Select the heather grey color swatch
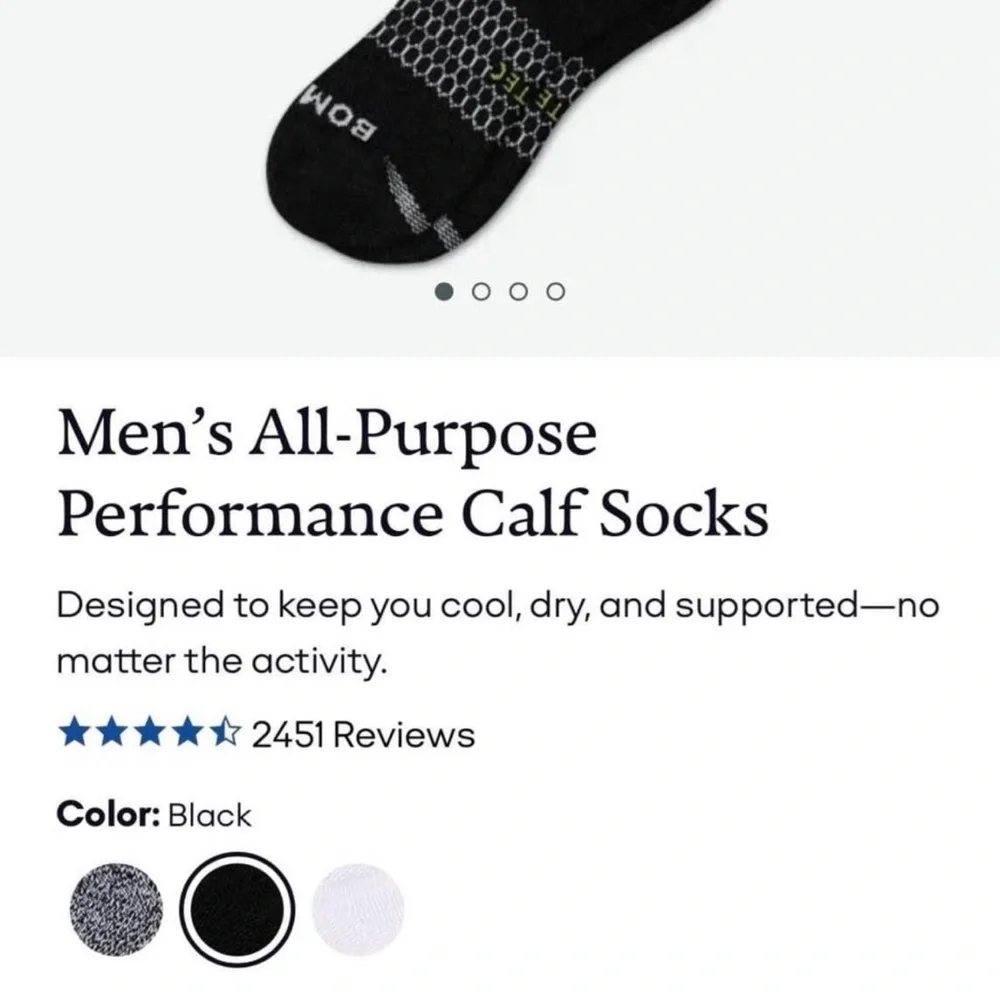Image resolution: width=1000 pixels, height=1000 pixels. [116, 908]
